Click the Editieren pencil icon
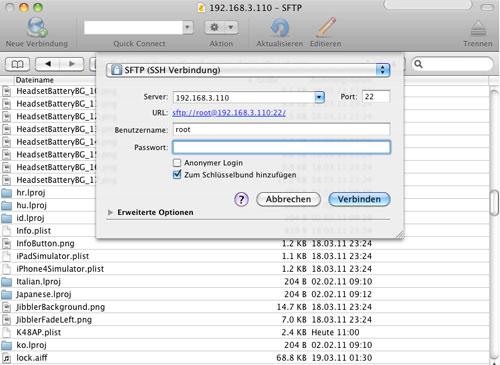 click(x=326, y=27)
